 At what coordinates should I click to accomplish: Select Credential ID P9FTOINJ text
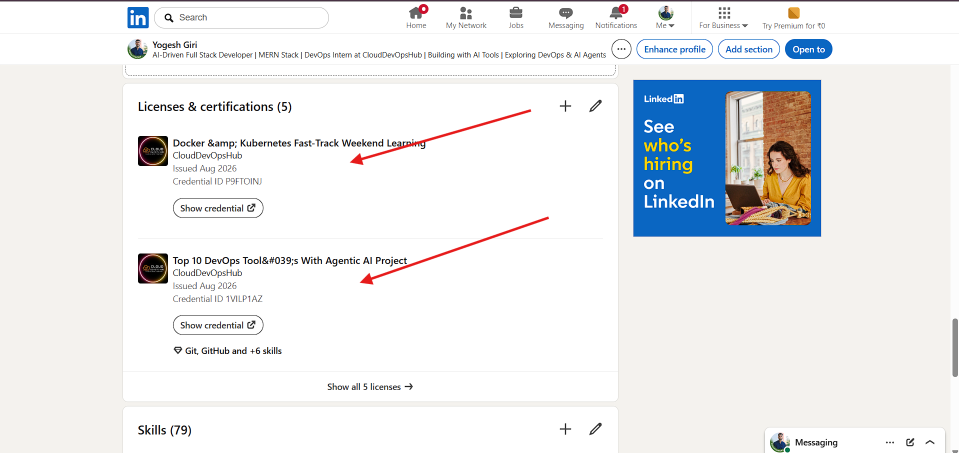click(x=217, y=182)
